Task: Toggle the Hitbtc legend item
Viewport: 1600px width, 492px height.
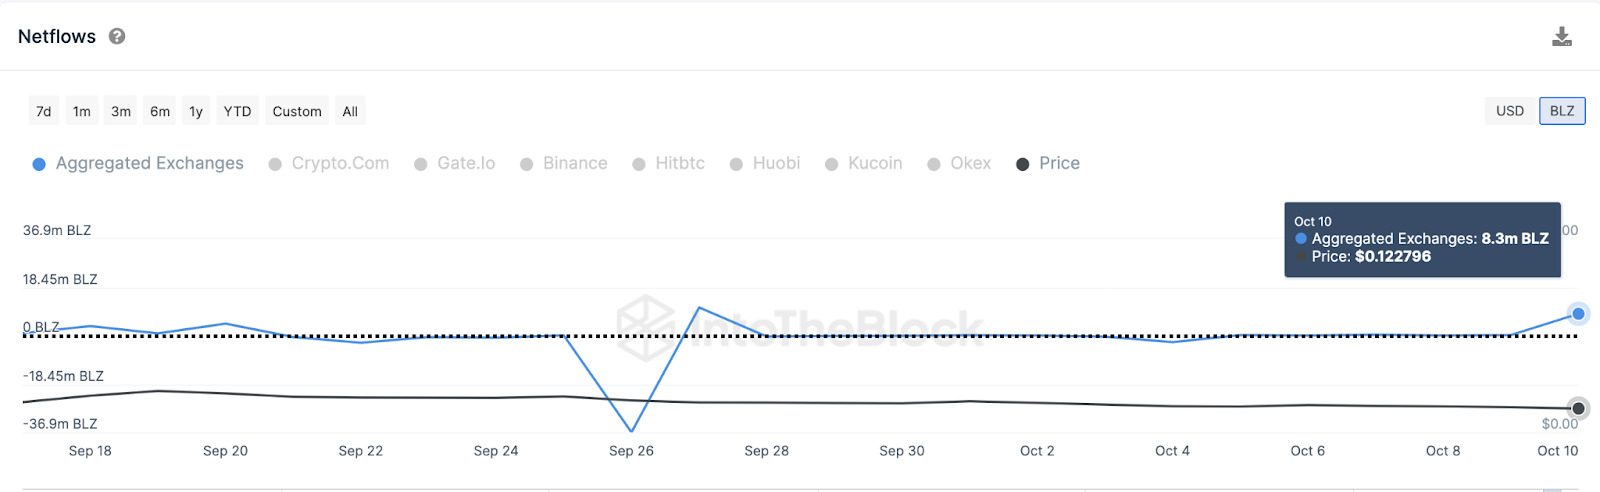Action: (669, 164)
